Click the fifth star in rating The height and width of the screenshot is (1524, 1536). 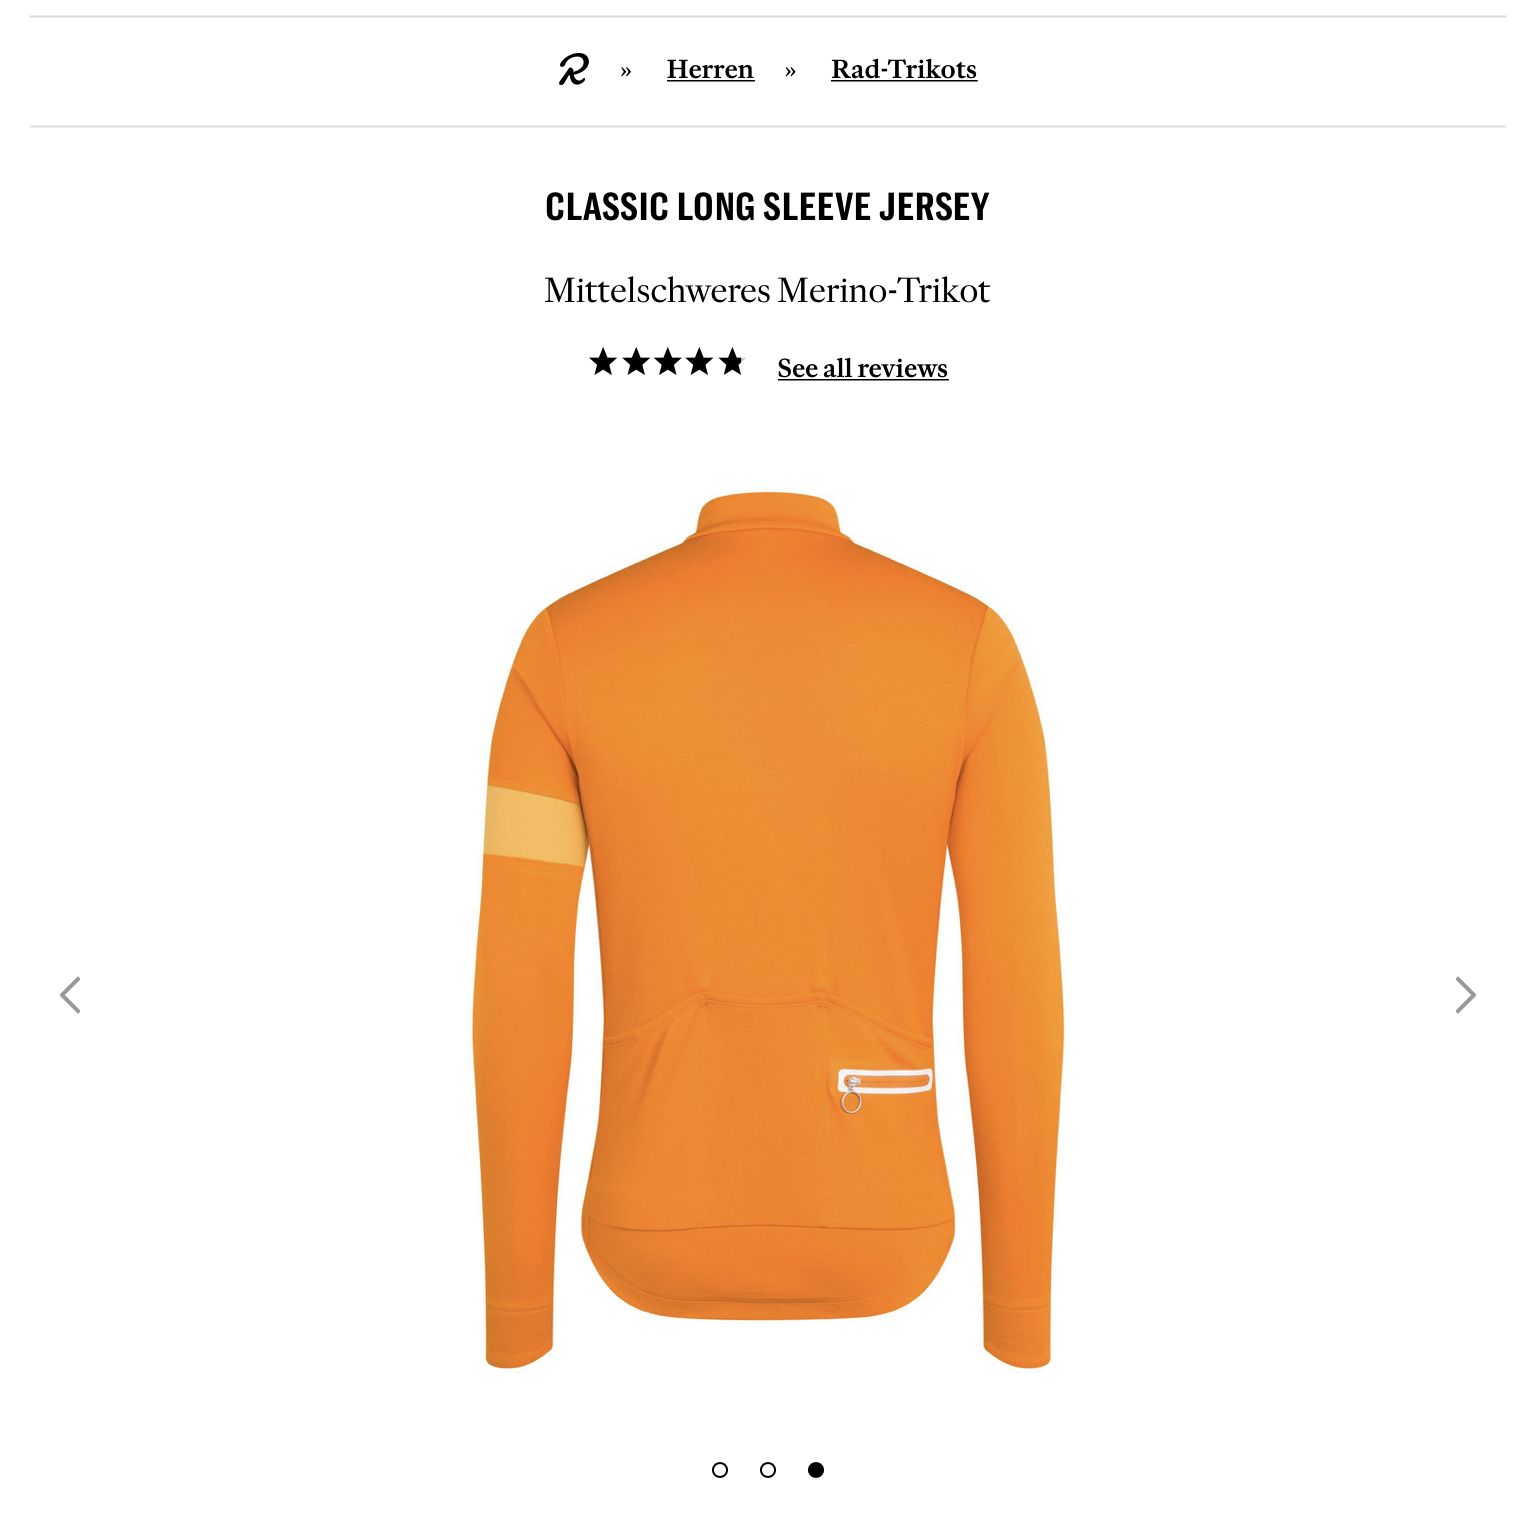(x=732, y=362)
